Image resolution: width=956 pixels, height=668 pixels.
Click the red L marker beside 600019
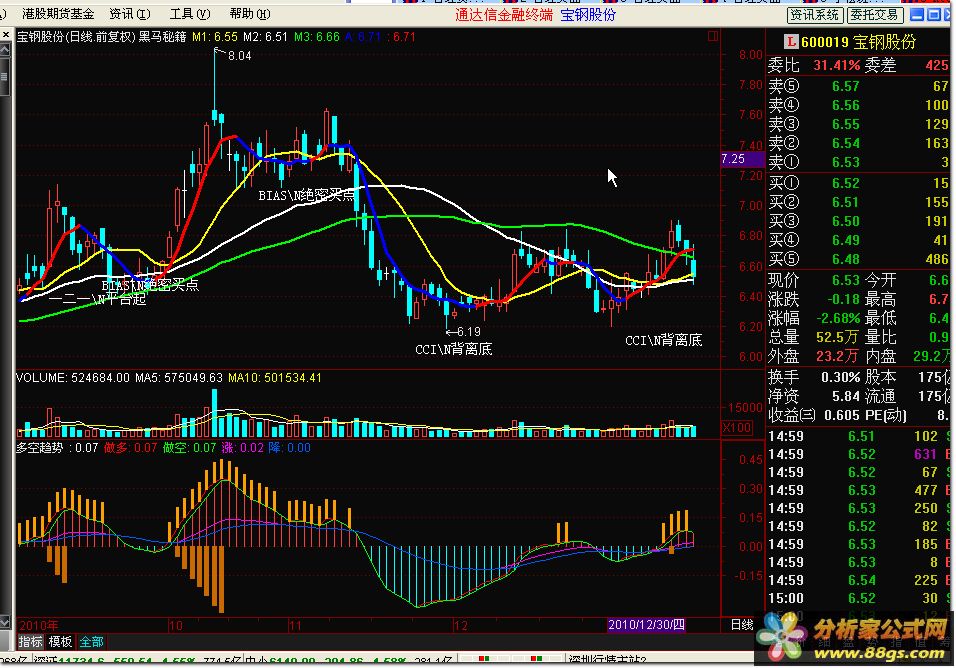click(791, 41)
